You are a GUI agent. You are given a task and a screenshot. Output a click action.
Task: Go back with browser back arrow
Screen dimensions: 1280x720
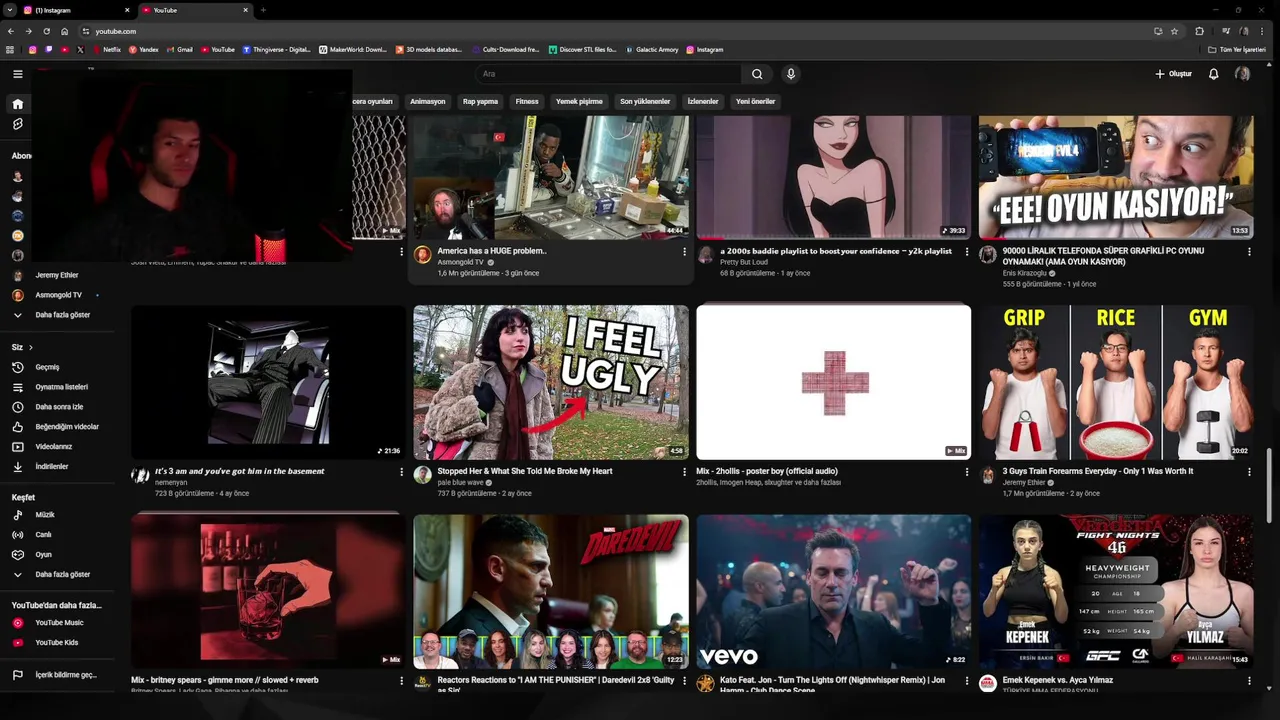11,31
